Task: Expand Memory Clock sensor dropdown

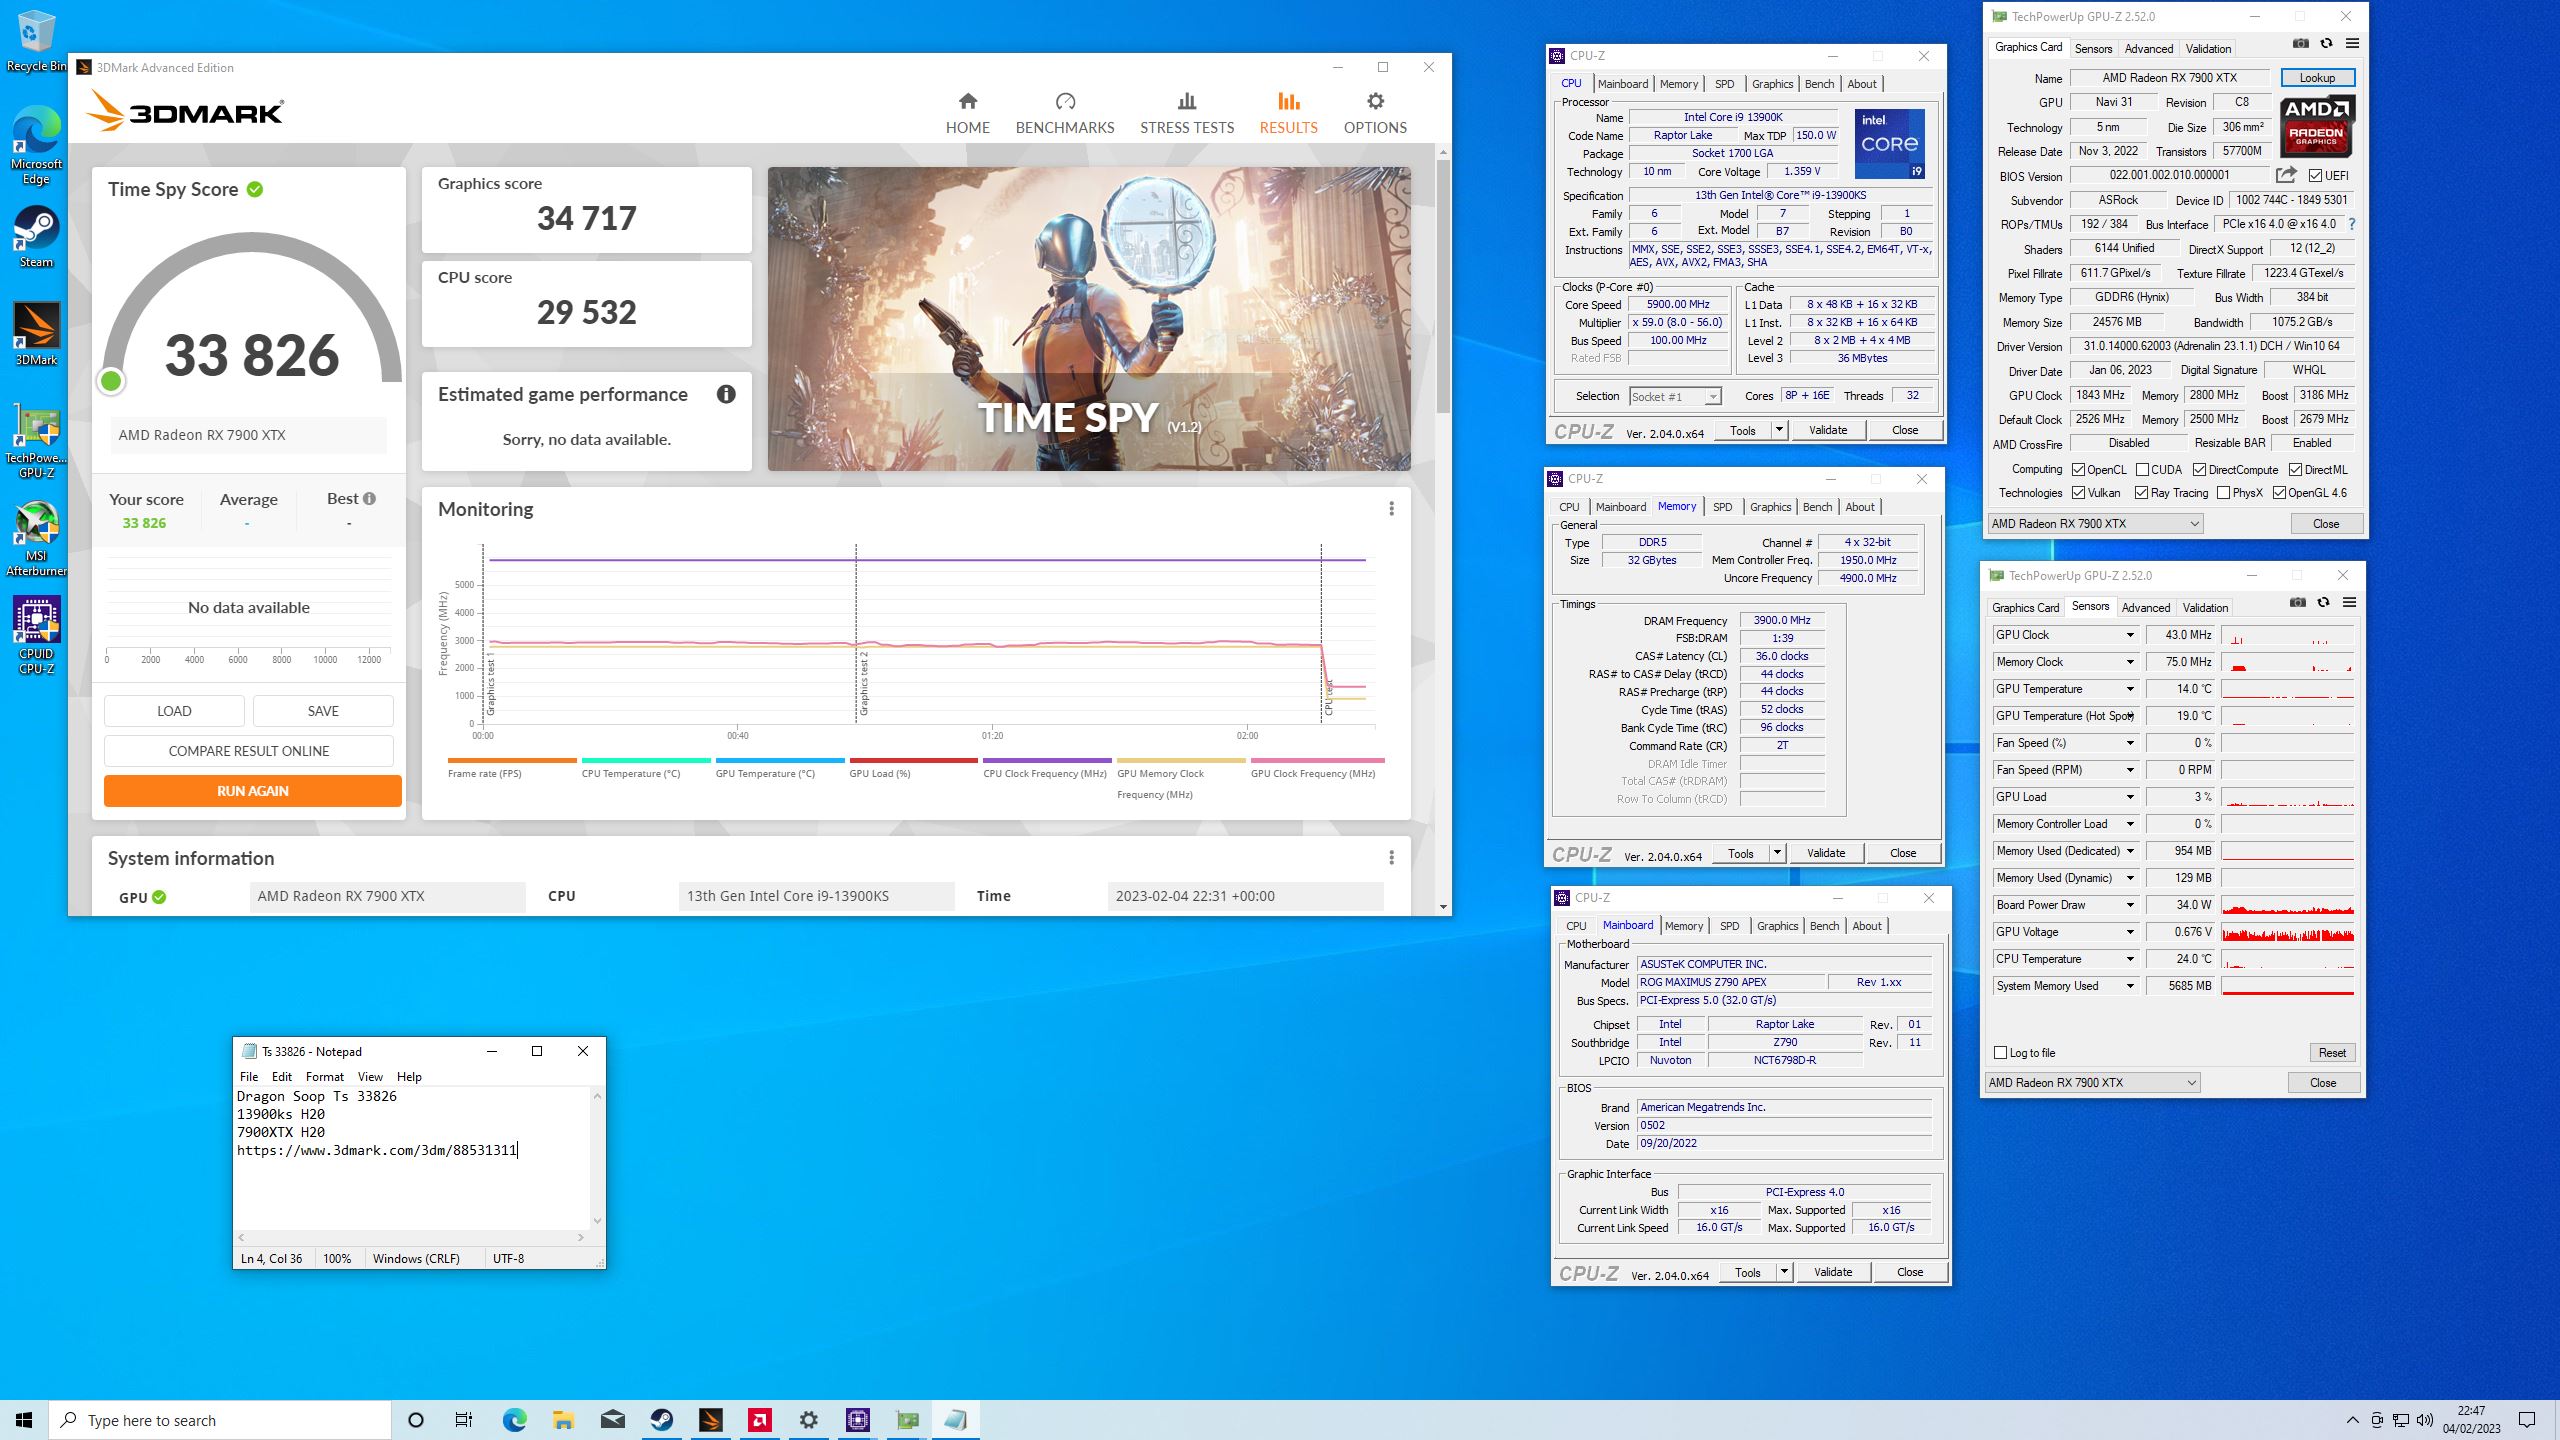Action: tap(2130, 662)
